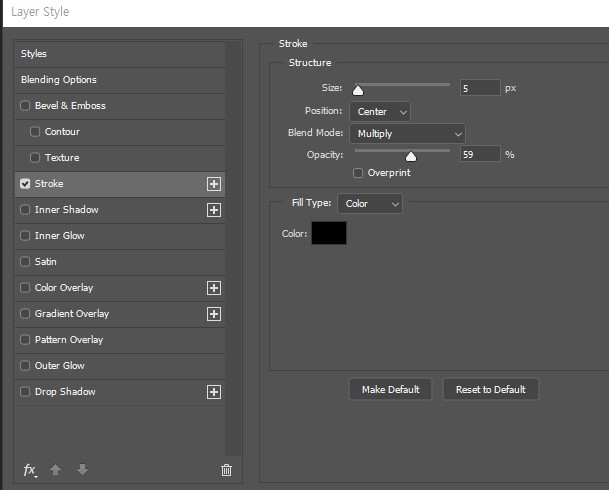Viewport: 609px width, 490px height.
Task: Add another Color Overlay plus icon
Action: point(214,288)
